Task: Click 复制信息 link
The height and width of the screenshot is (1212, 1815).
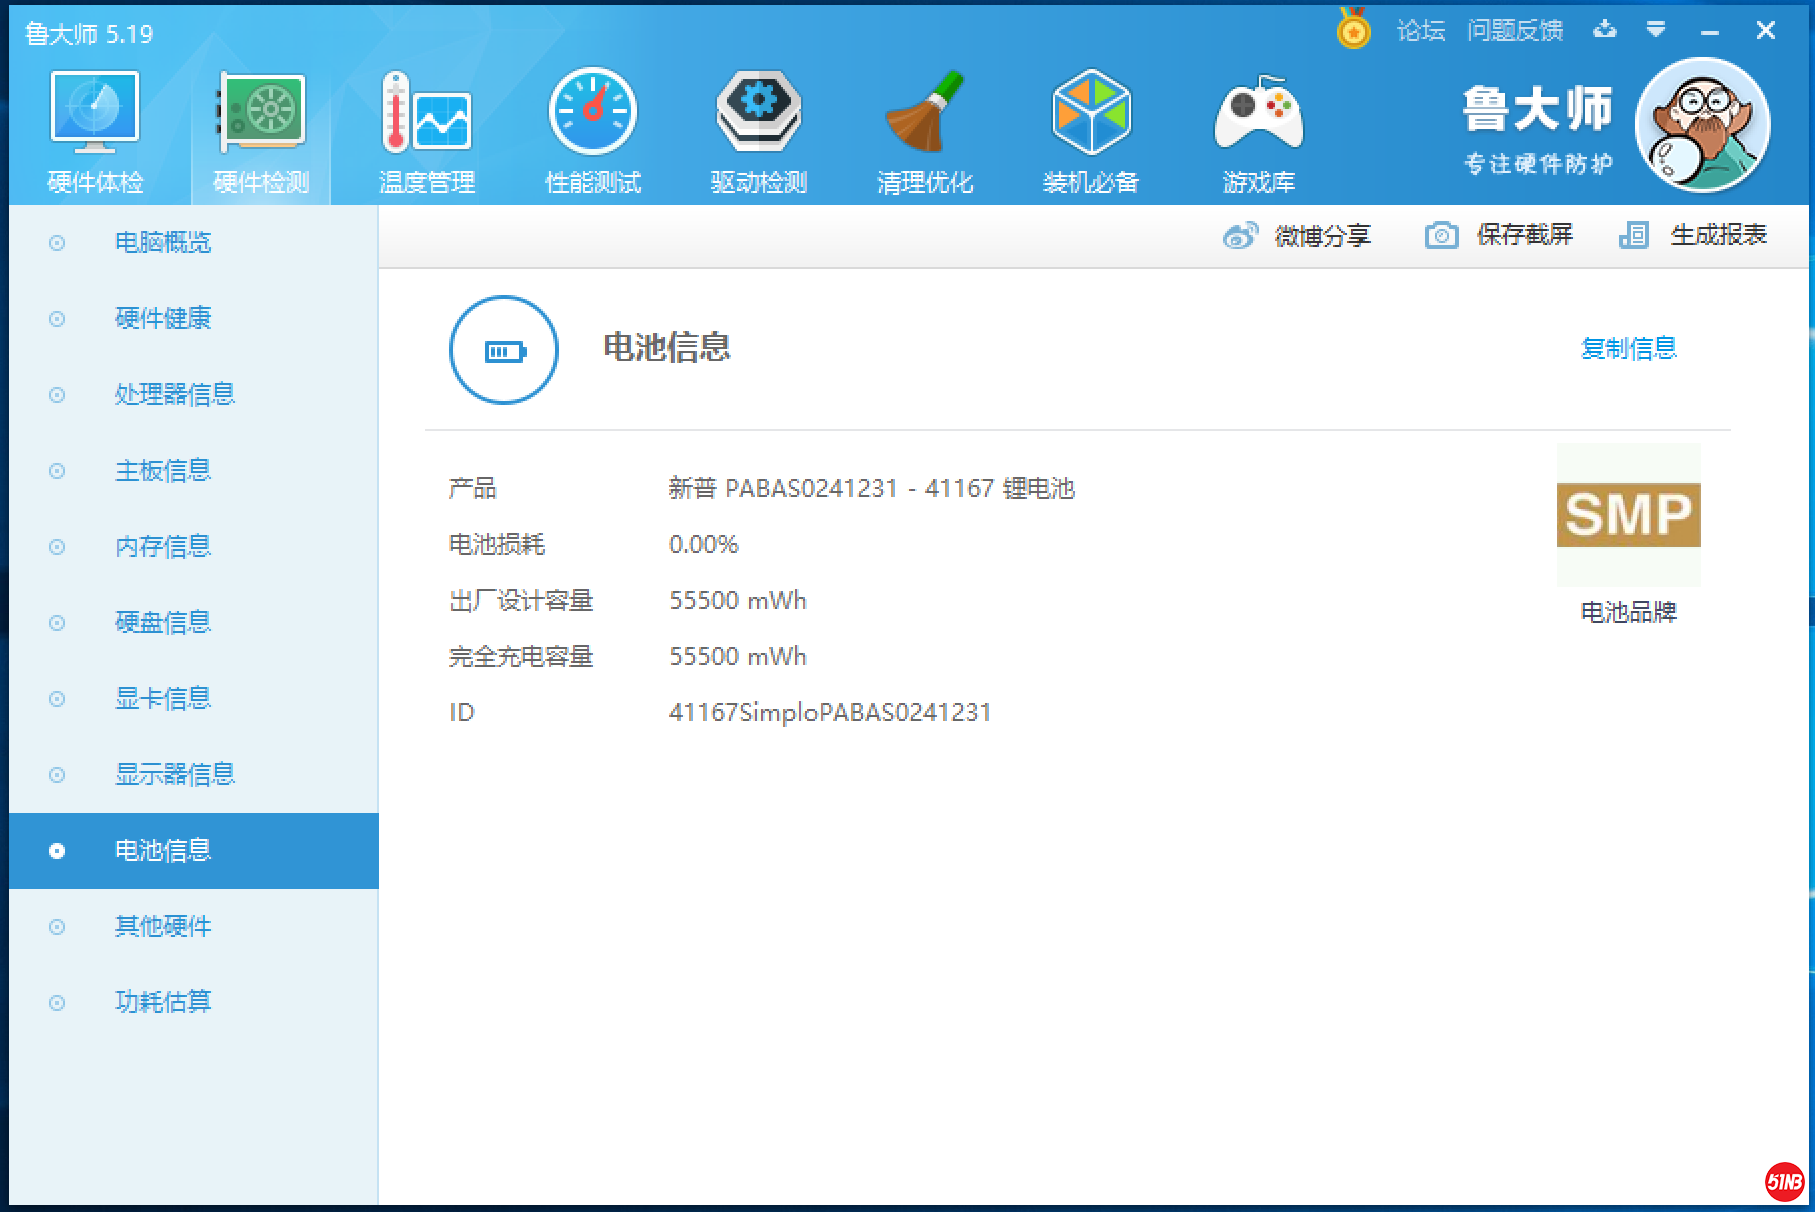Action: (x=1628, y=348)
